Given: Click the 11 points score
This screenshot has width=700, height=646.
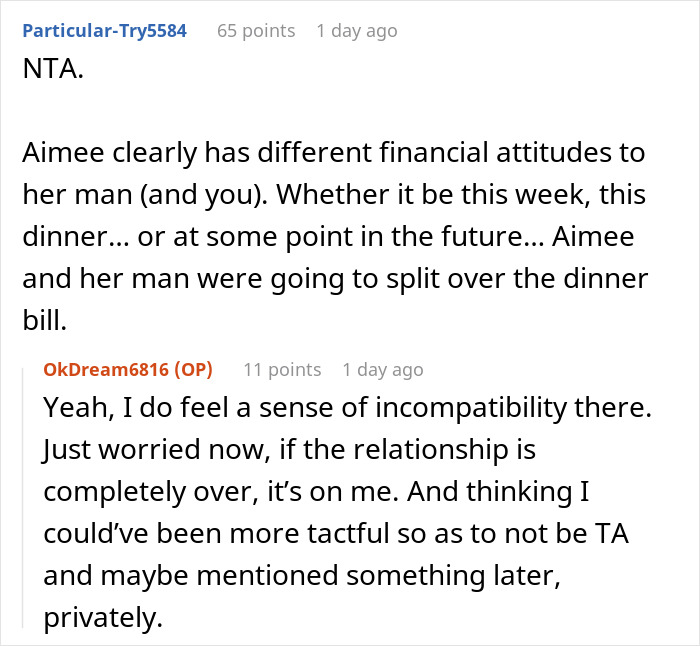Looking at the screenshot, I should (x=282, y=370).
